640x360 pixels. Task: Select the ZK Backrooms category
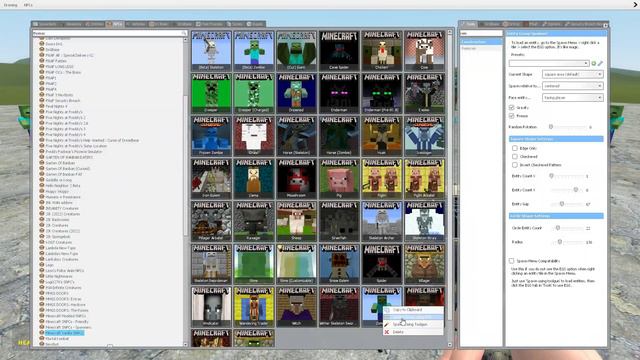click(x=57, y=220)
